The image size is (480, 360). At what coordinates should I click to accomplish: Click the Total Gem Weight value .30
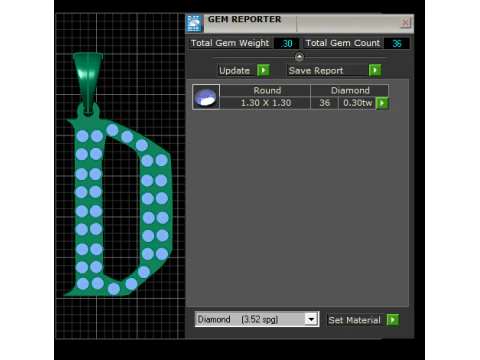click(286, 43)
